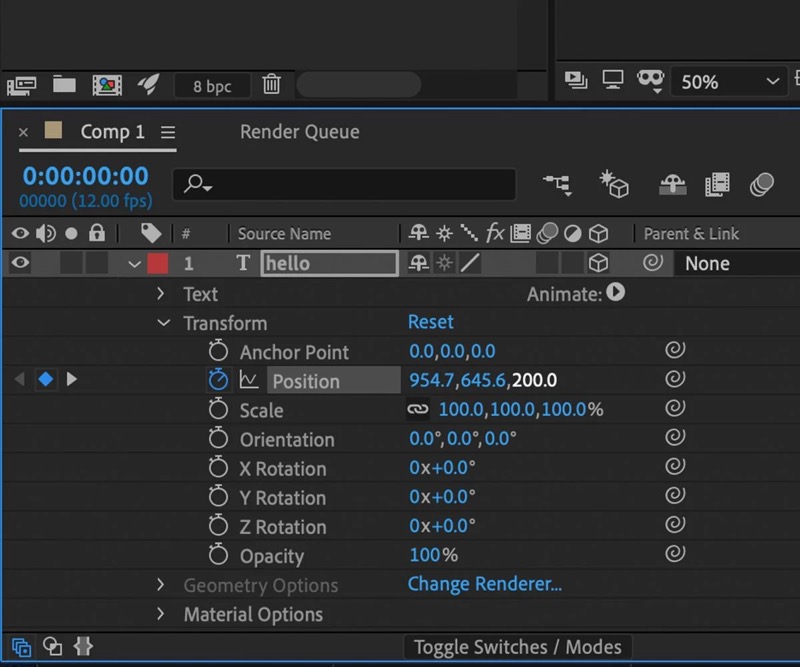Create new folder in project panel
The width and height of the screenshot is (800, 667).
pos(65,85)
